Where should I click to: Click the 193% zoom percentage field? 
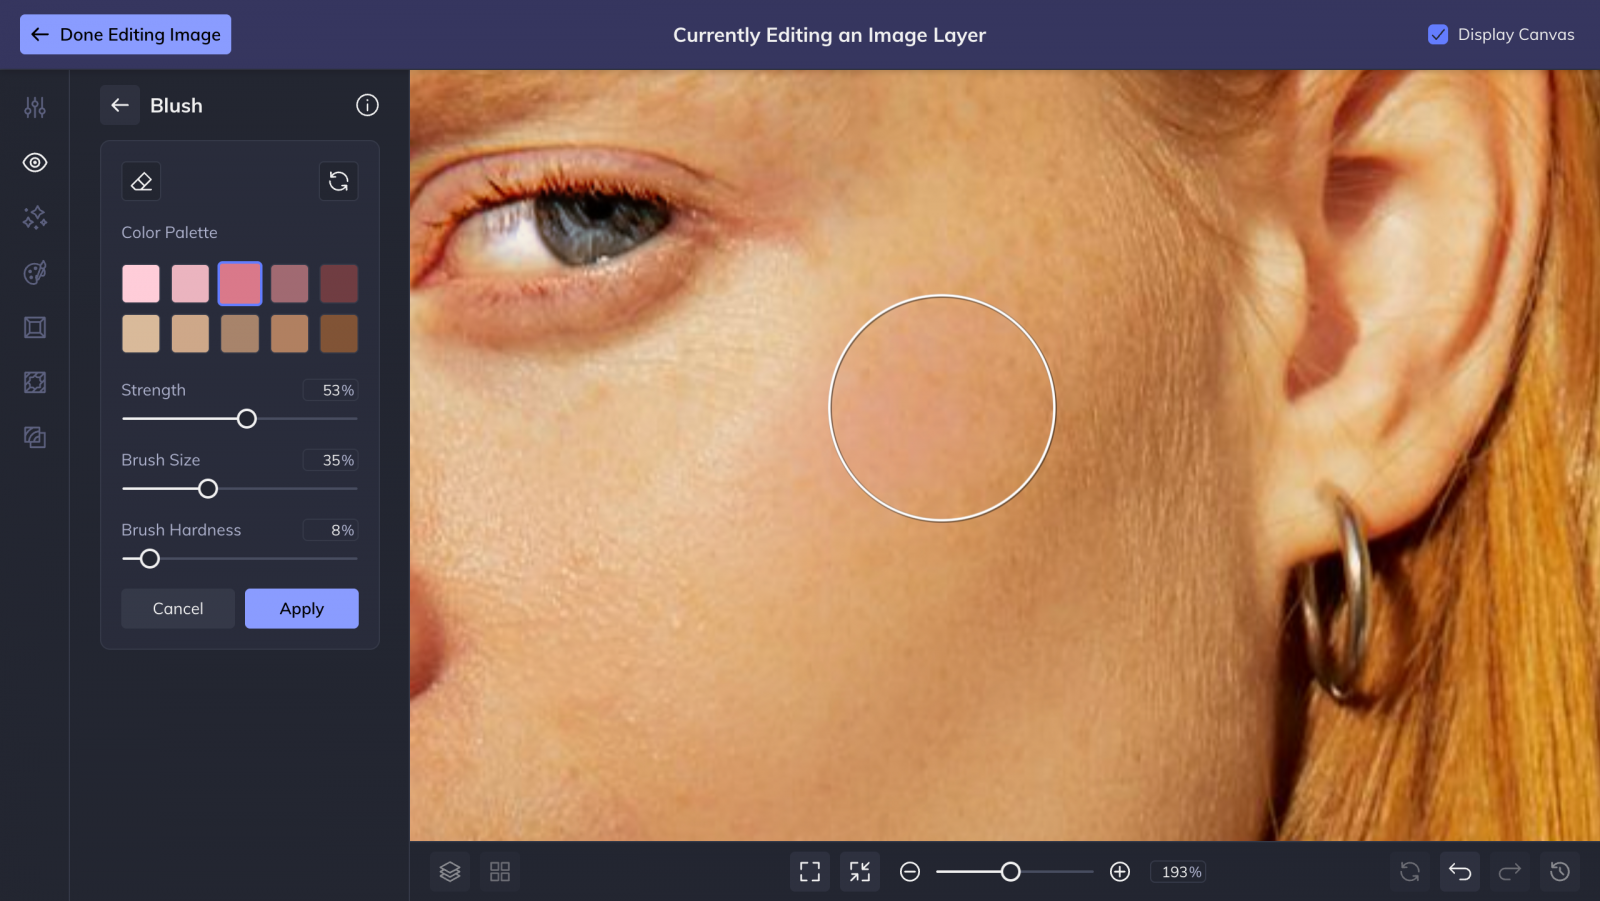coord(1178,871)
